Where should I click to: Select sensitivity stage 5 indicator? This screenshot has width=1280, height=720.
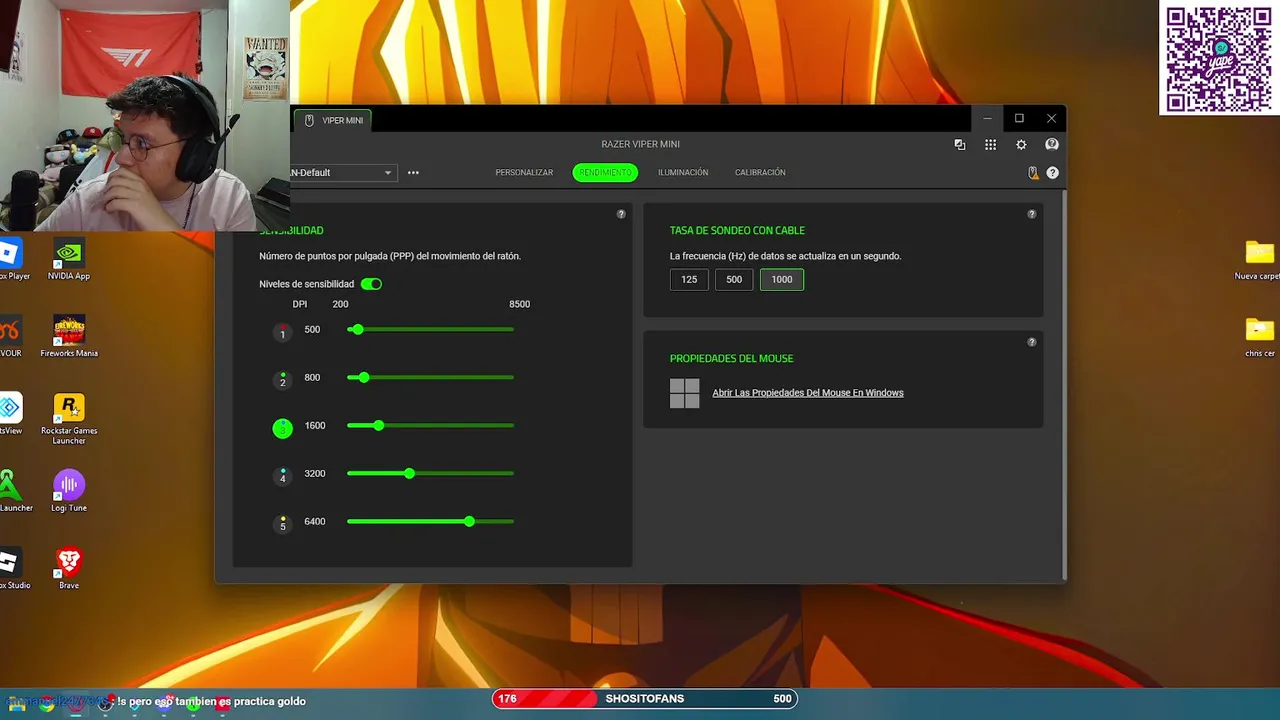[282, 523]
